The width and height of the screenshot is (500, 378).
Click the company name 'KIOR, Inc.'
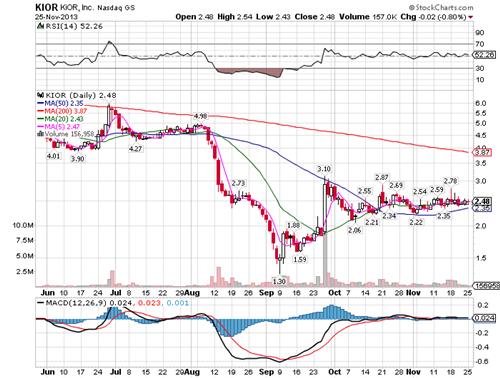click(76, 8)
